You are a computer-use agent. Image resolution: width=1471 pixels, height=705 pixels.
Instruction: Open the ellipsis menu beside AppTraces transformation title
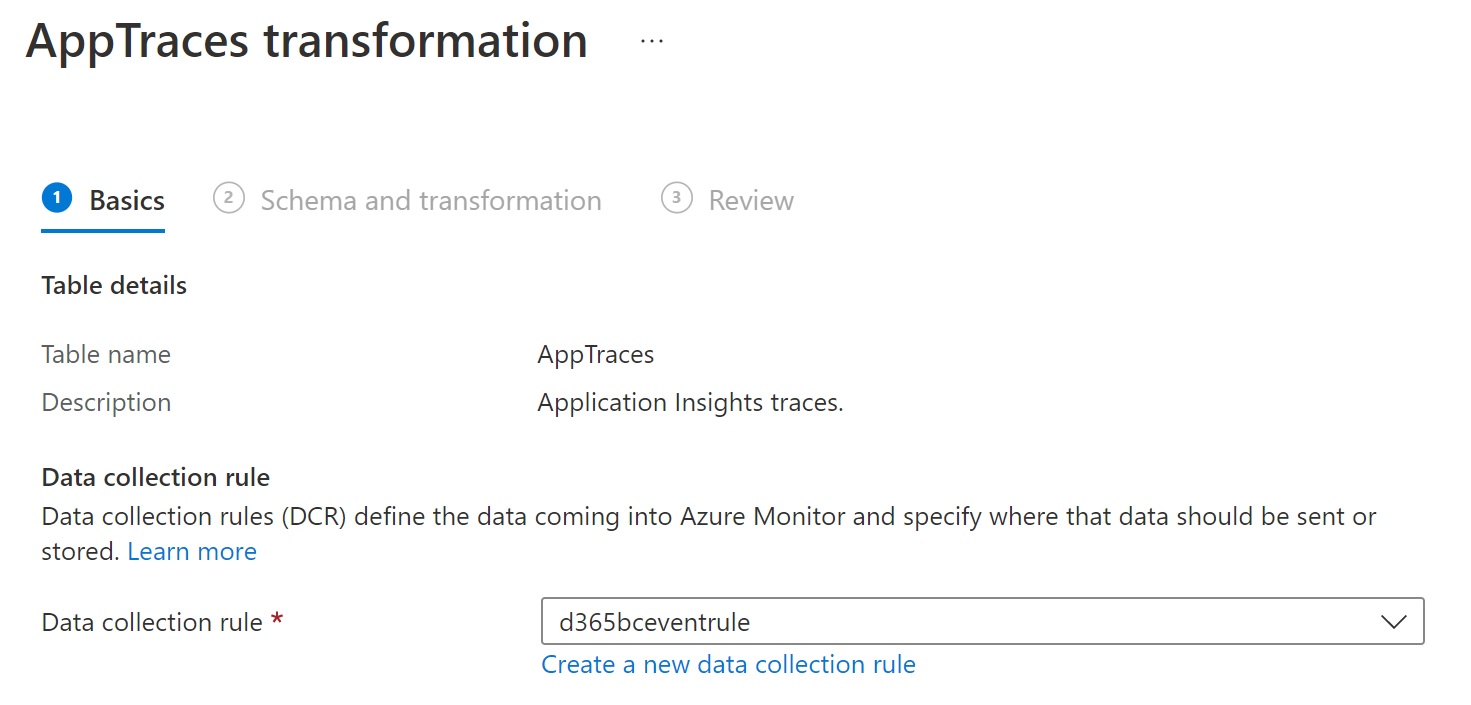[x=652, y=42]
